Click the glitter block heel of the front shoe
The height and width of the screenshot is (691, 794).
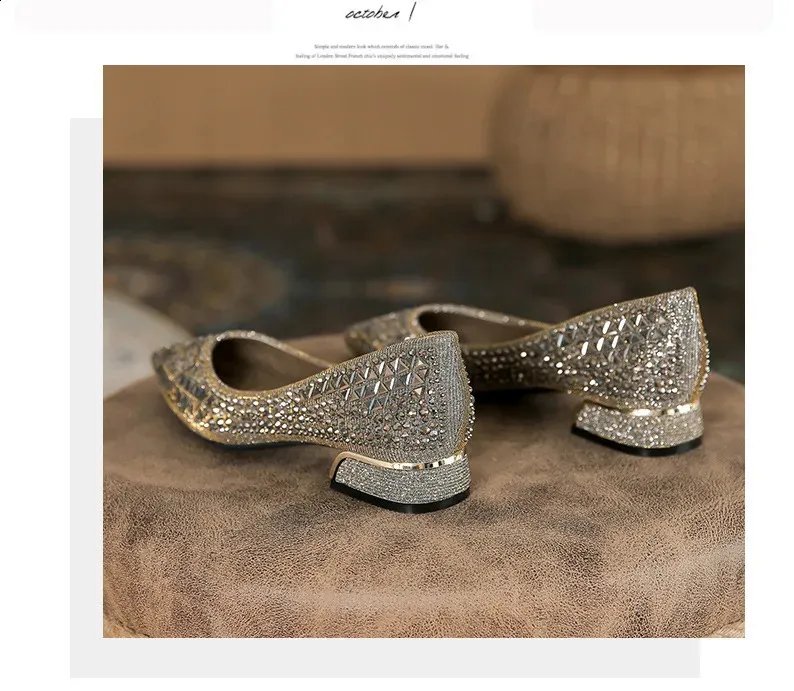tap(400, 480)
